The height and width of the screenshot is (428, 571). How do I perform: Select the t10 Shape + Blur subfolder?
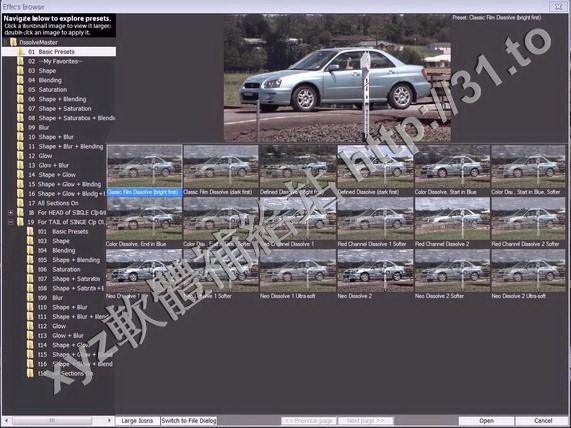[x=62, y=307]
